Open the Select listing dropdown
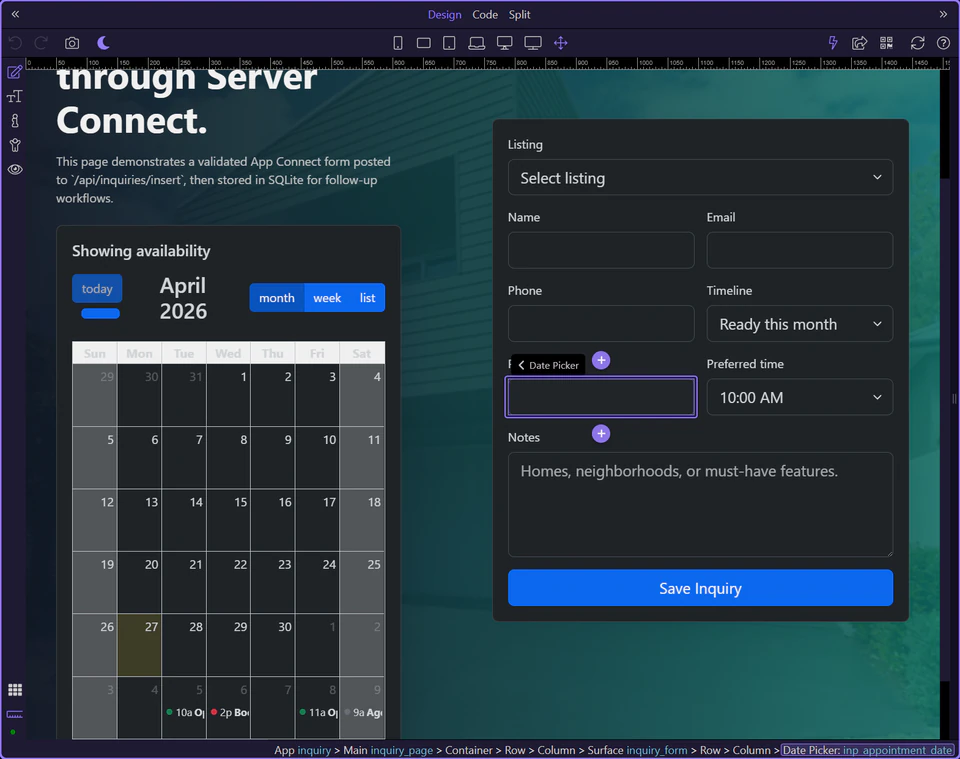Screen dimensions: 960x759 tap(700, 177)
